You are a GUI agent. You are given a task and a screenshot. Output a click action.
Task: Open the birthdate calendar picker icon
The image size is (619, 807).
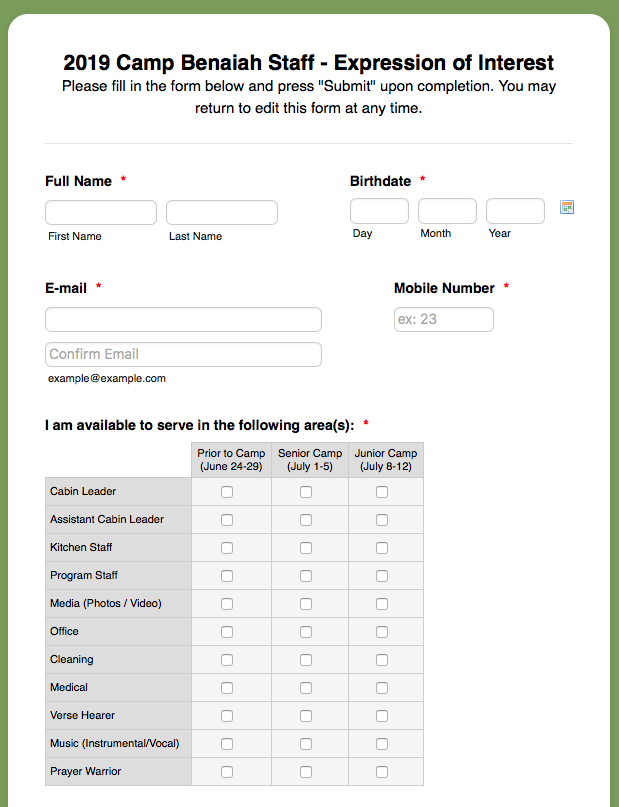(567, 207)
